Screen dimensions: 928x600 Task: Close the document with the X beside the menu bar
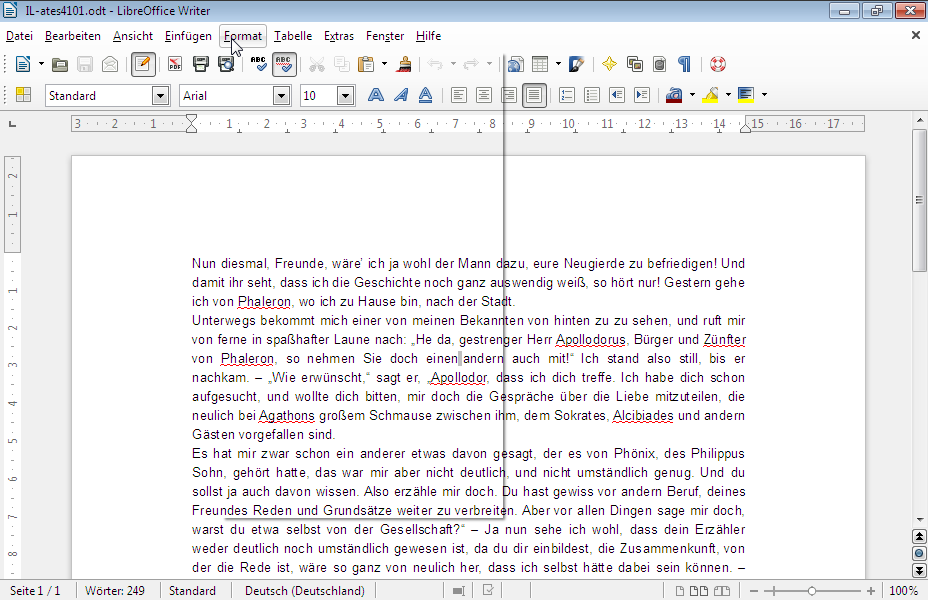click(x=916, y=36)
